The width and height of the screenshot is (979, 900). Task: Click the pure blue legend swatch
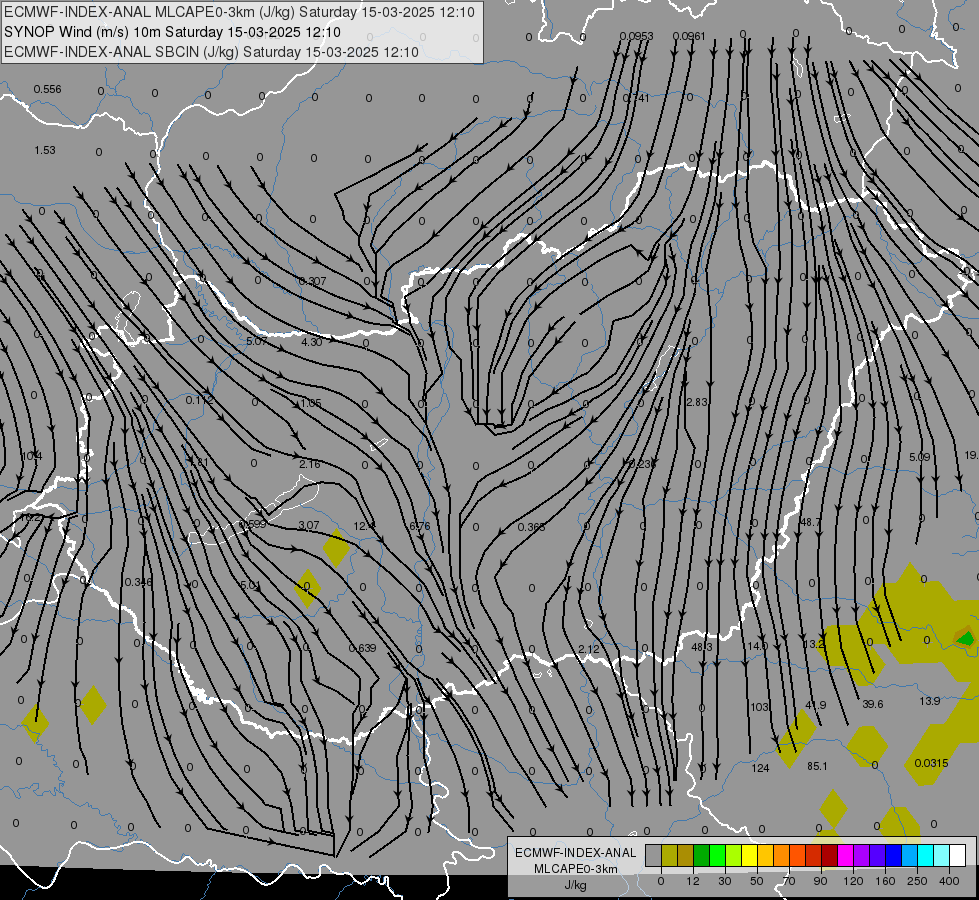(893, 856)
